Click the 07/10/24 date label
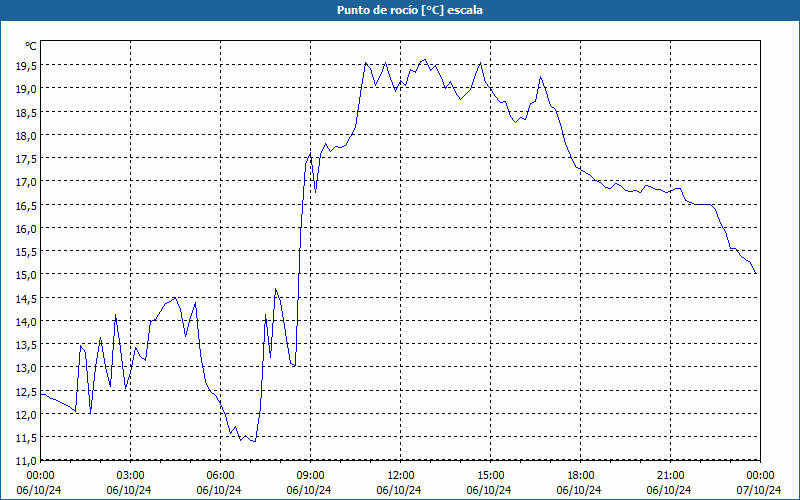Screen dimensions: 800x500 [x=758, y=490]
